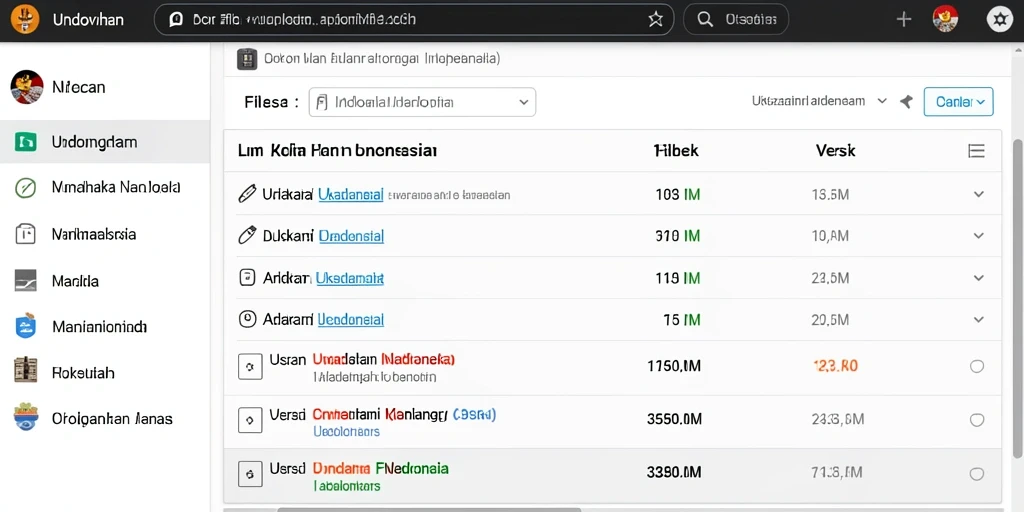Open the Canler dropdown button

click(x=959, y=102)
